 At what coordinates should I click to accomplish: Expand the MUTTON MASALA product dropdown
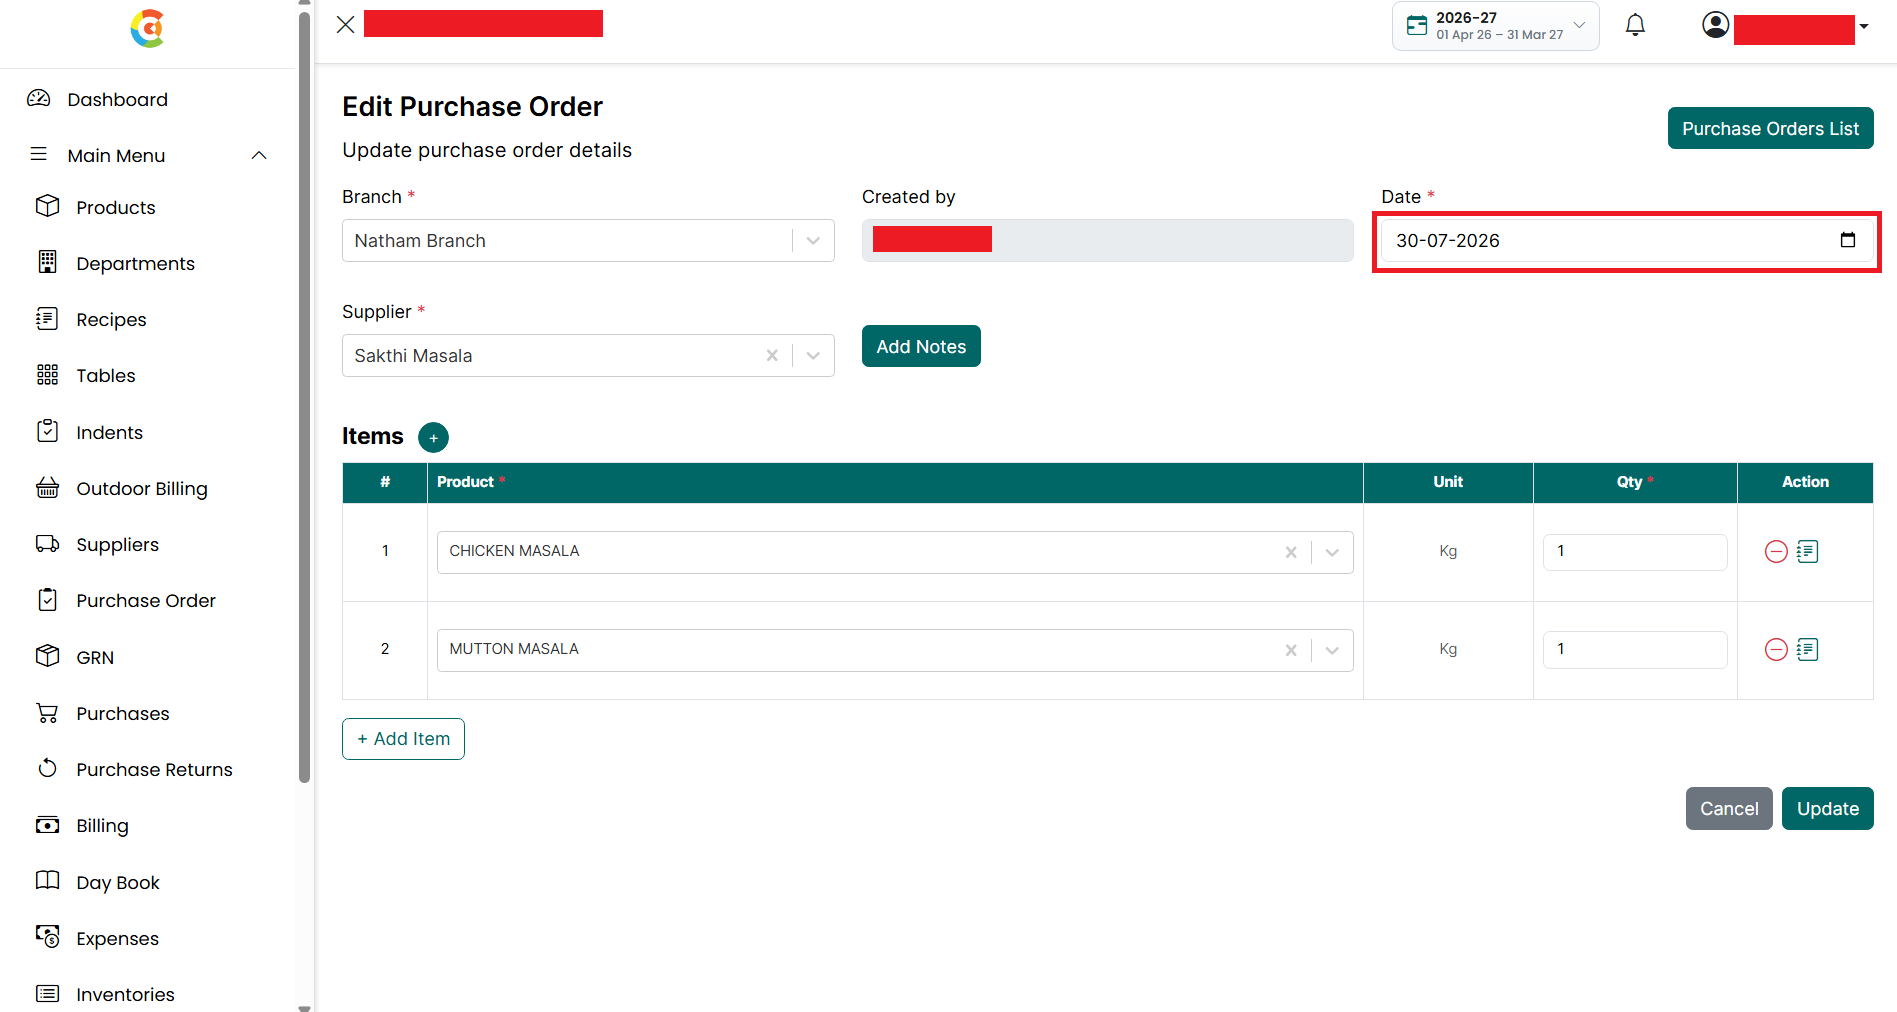[x=1332, y=650]
